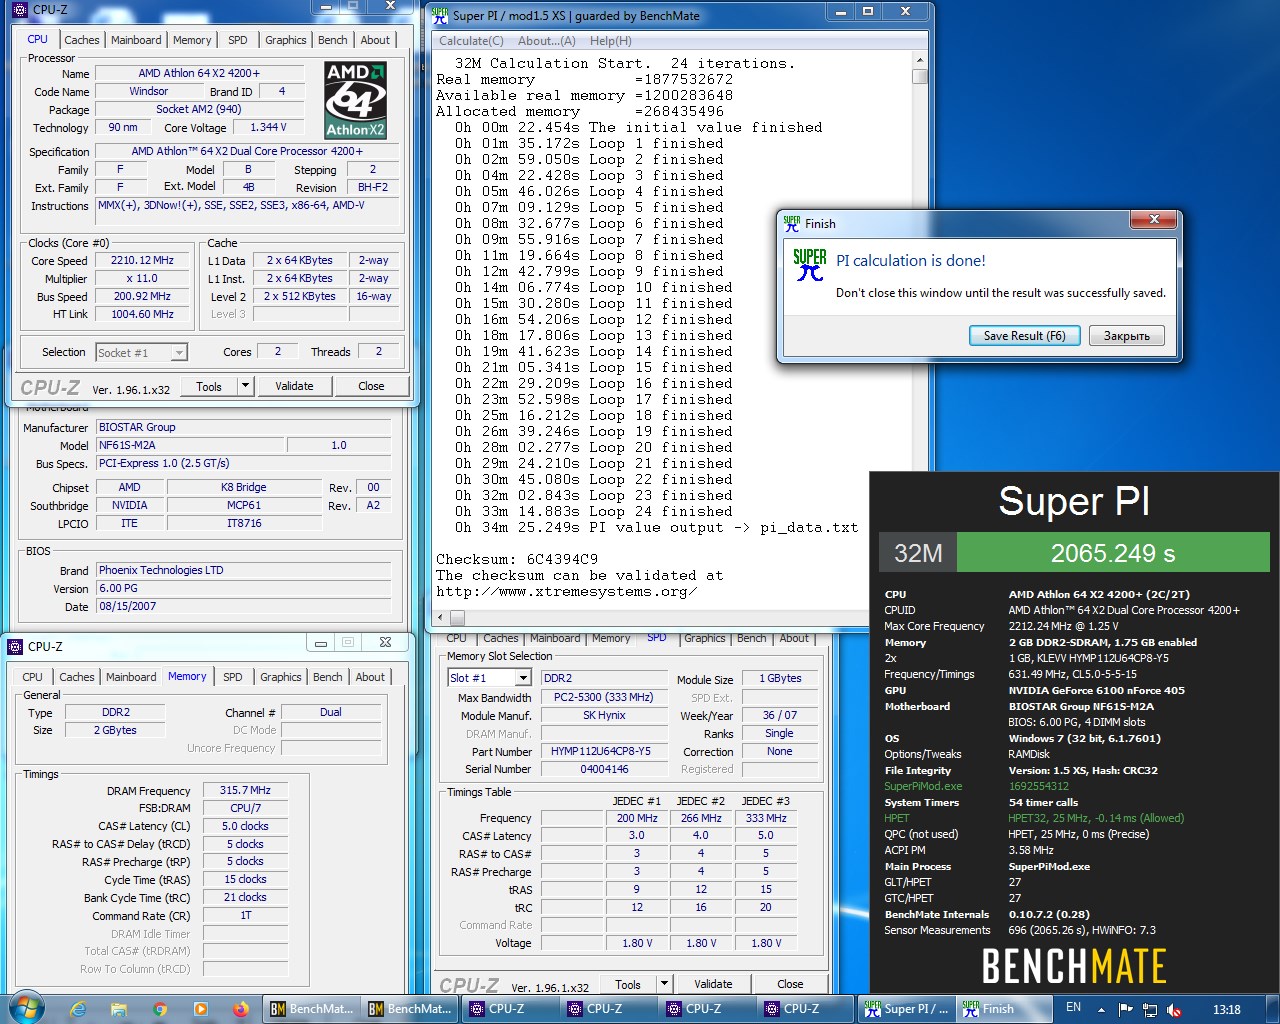1280x1024 pixels.
Task: Open the taskbar clock showing 13:18
Action: (1226, 1009)
